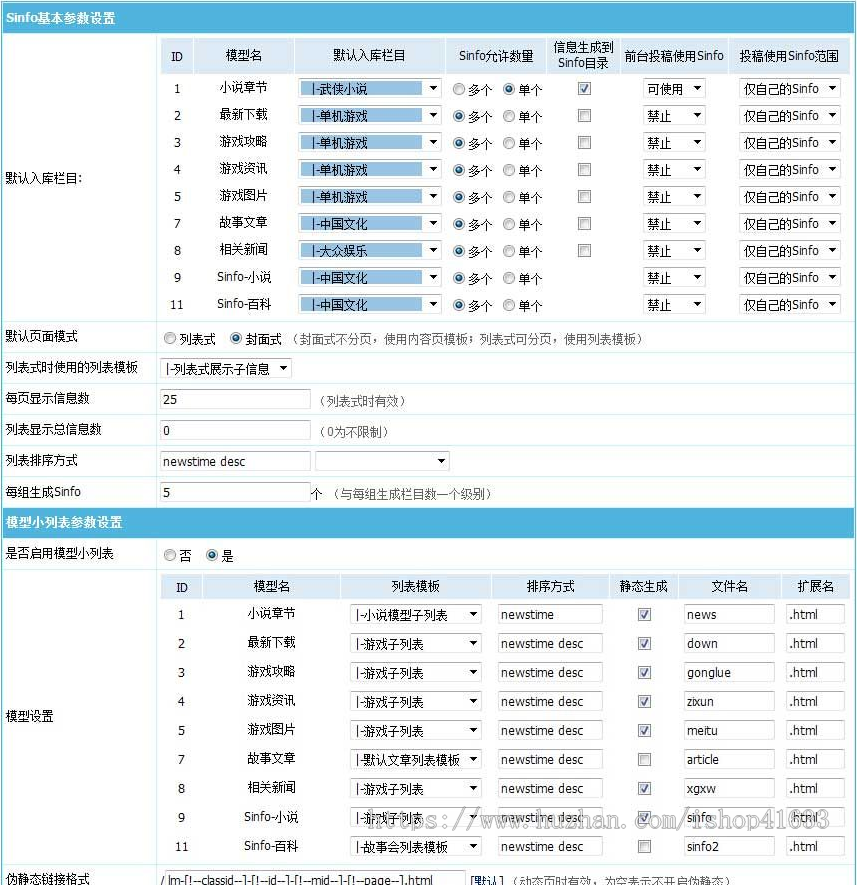Select 单个 radio for 游戏图片 row

point(509,197)
